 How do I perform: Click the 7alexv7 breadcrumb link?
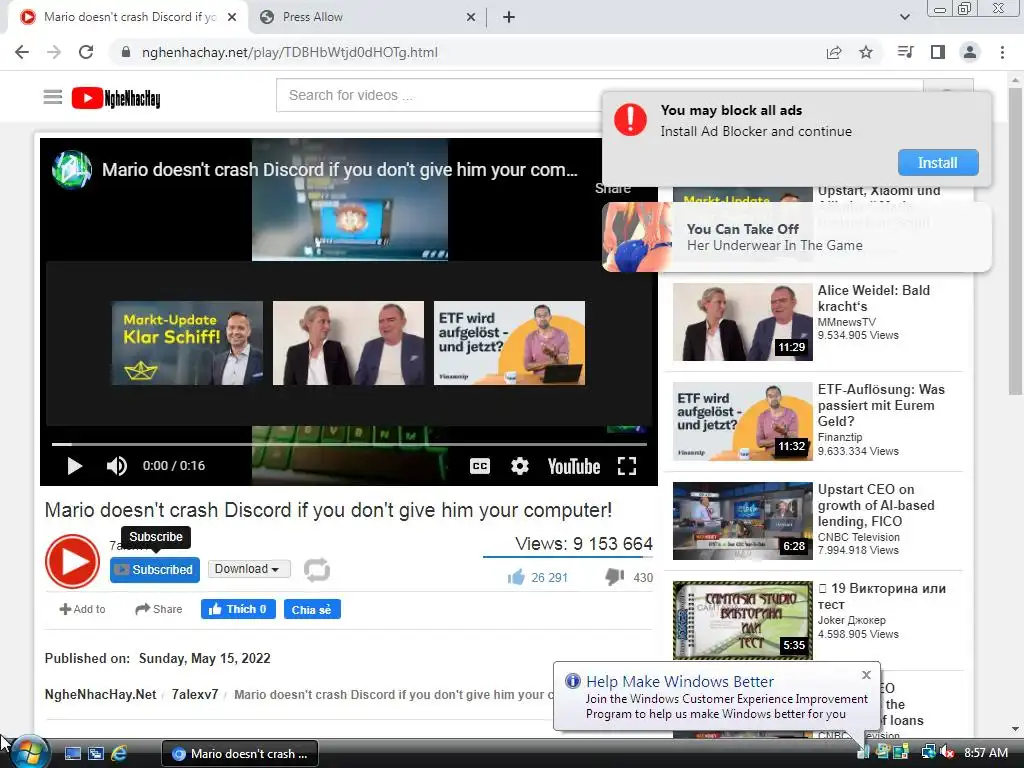point(195,694)
